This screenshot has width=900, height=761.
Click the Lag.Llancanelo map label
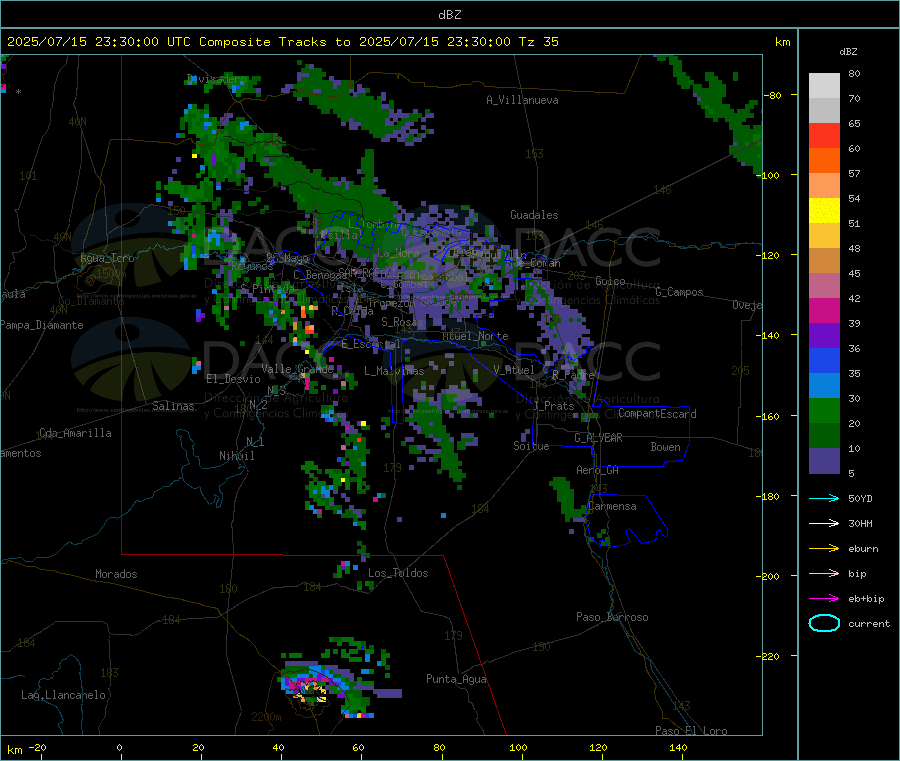pyautogui.click(x=63, y=695)
